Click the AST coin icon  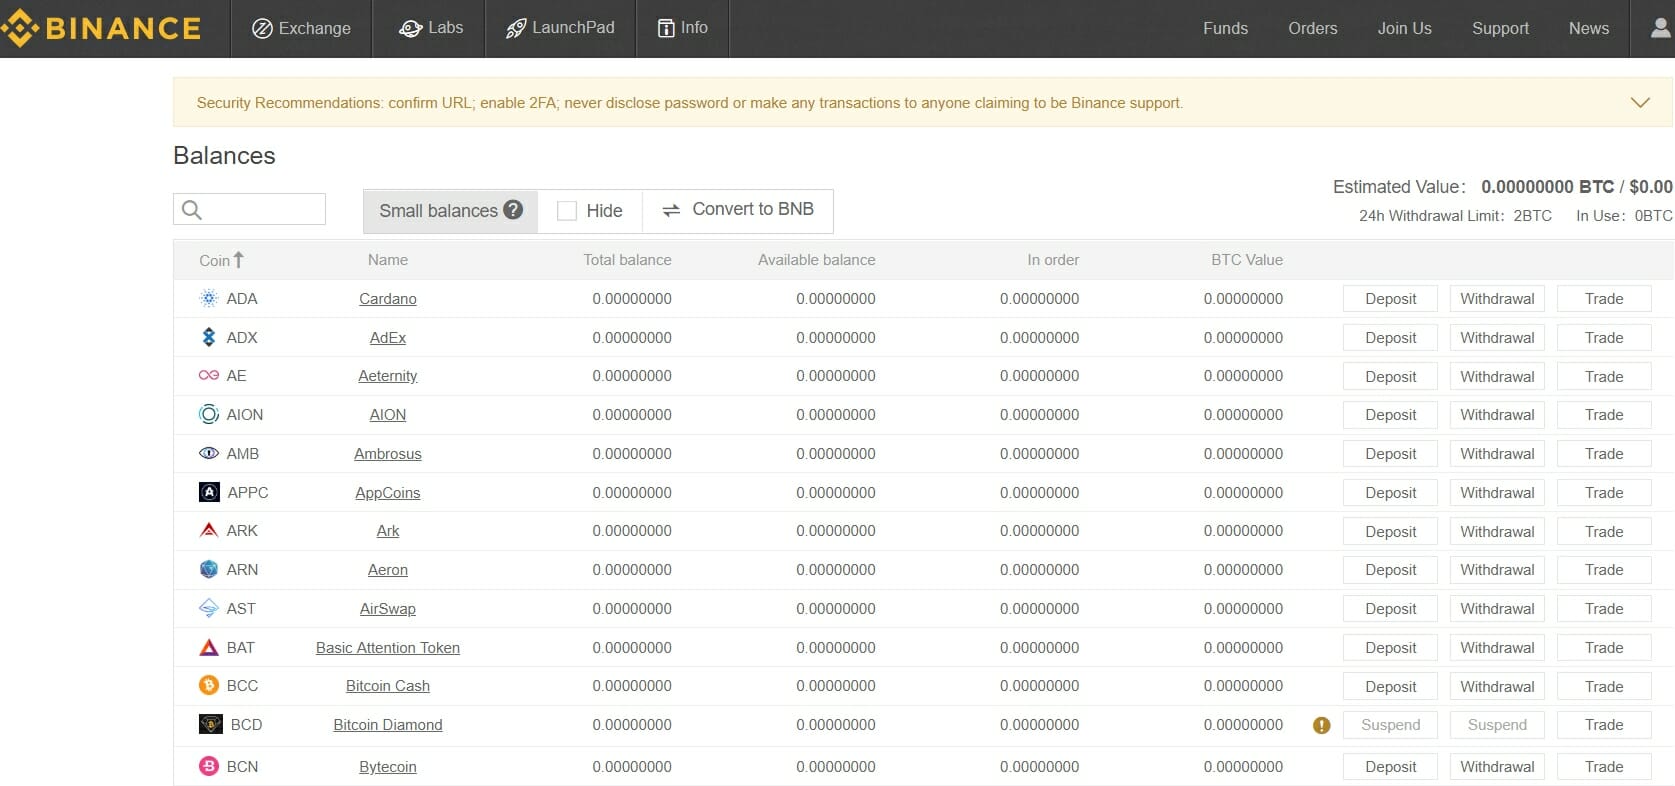[x=208, y=608]
